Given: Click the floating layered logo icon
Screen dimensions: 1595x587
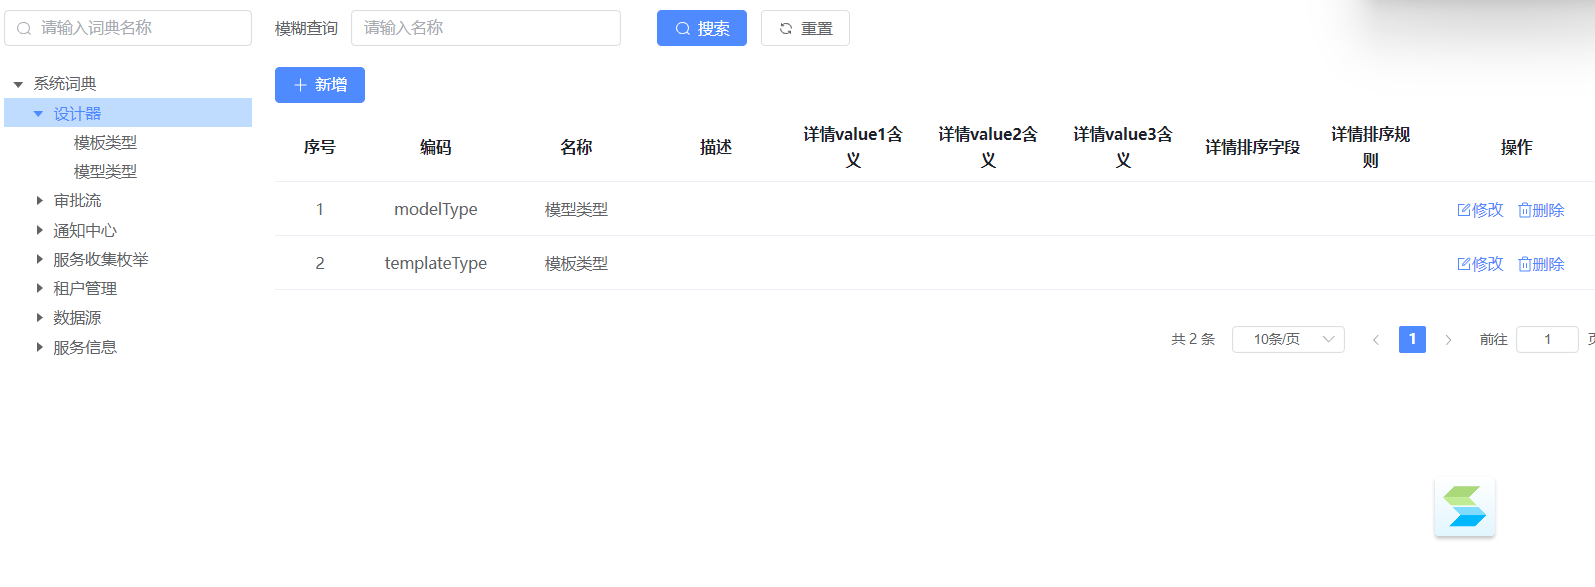Looking at the screenshot, I should coord(1464,507).
